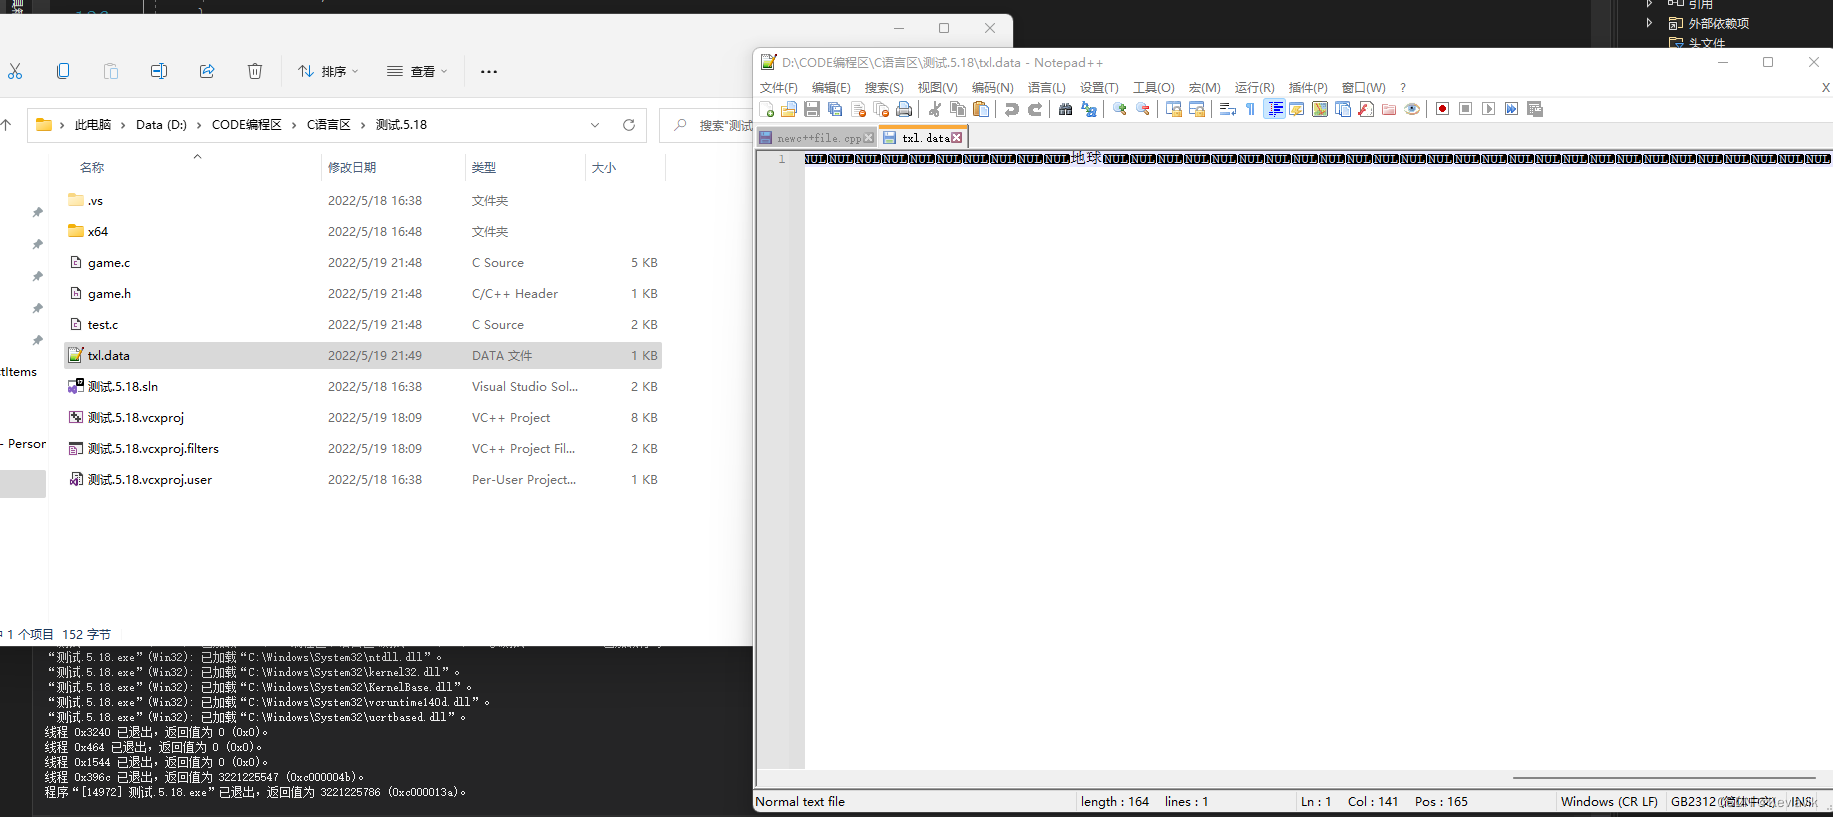Image resolution: width=1833 pixels, height=817 pixels.
Task: Open the 排序 sort dropdown
Action: point(328,71)
